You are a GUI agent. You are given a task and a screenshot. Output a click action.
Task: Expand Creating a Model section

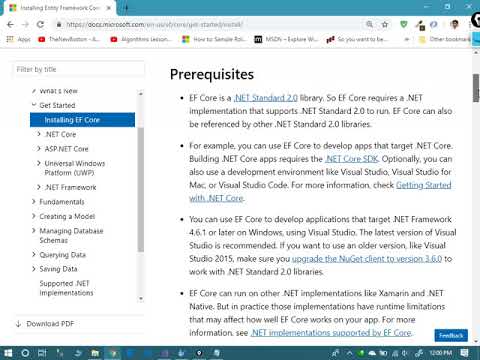34,216
